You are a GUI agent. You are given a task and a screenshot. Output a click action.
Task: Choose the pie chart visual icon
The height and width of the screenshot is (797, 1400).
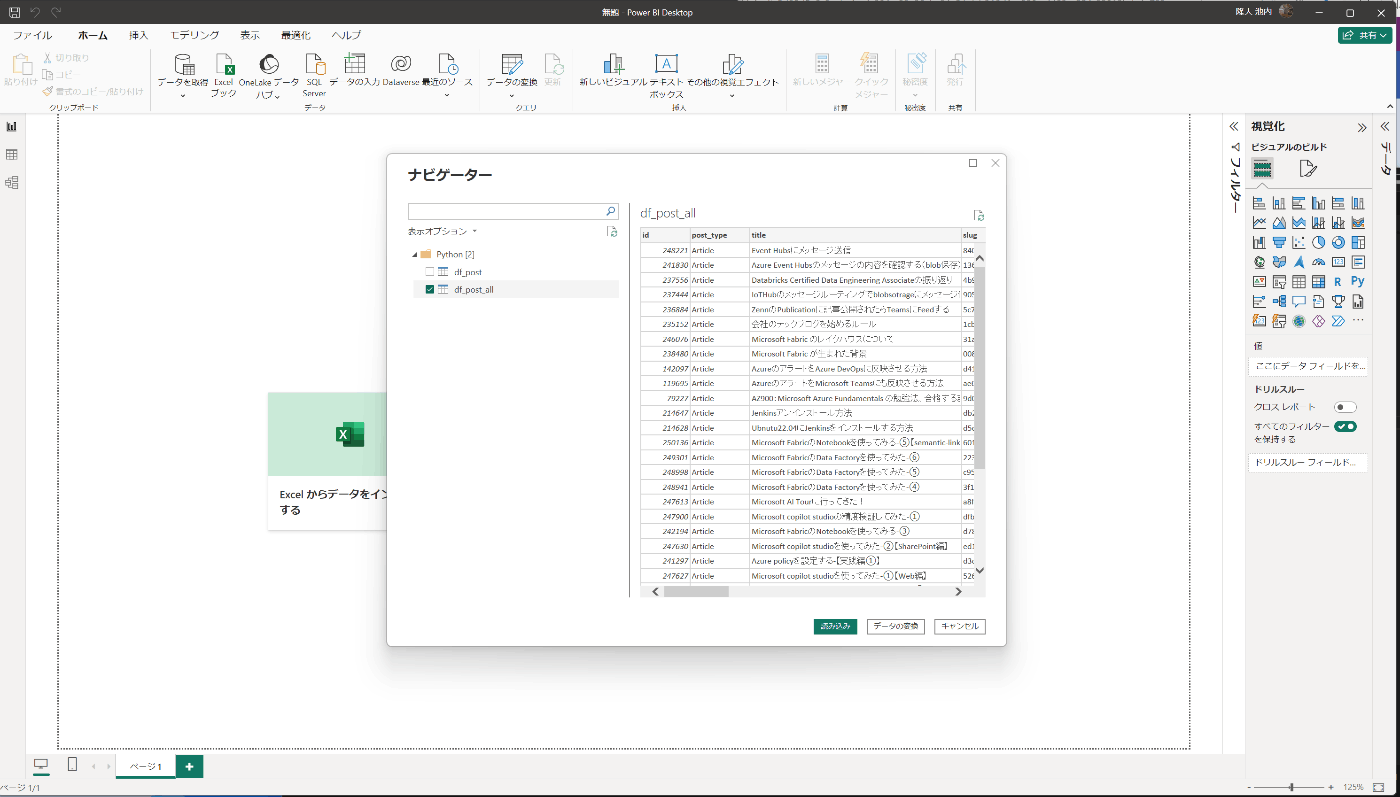[x=1318, y=242]
